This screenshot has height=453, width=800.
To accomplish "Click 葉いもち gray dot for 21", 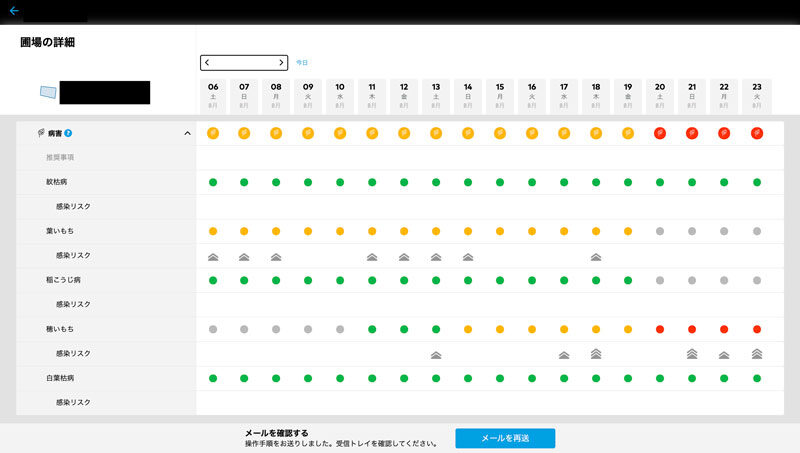I will pos(692,231).
